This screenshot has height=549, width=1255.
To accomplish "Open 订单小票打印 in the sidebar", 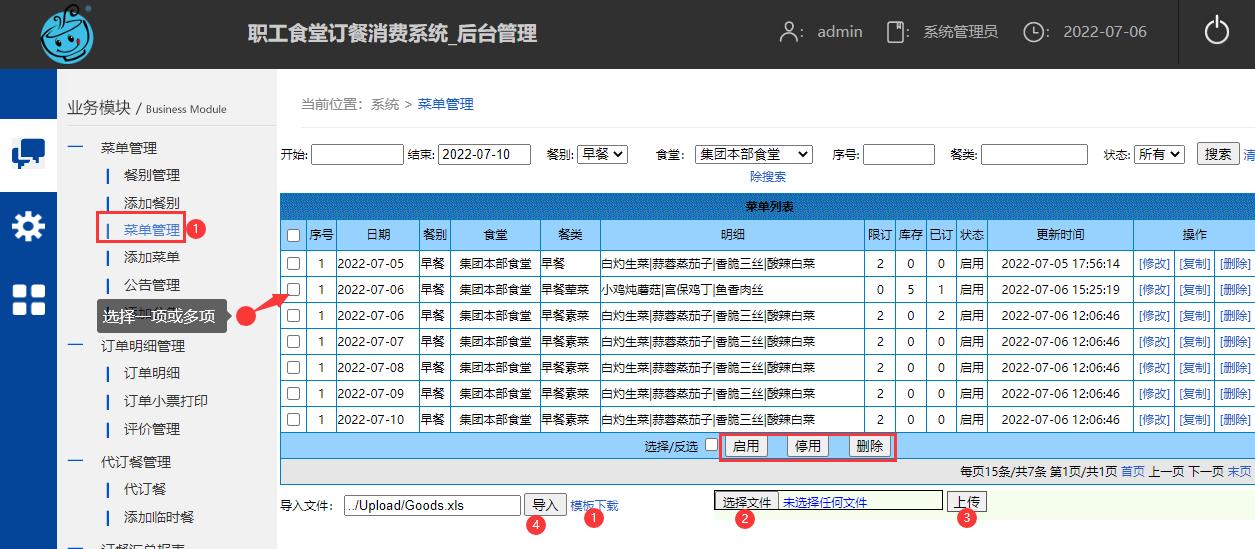I will click(166, 401).
